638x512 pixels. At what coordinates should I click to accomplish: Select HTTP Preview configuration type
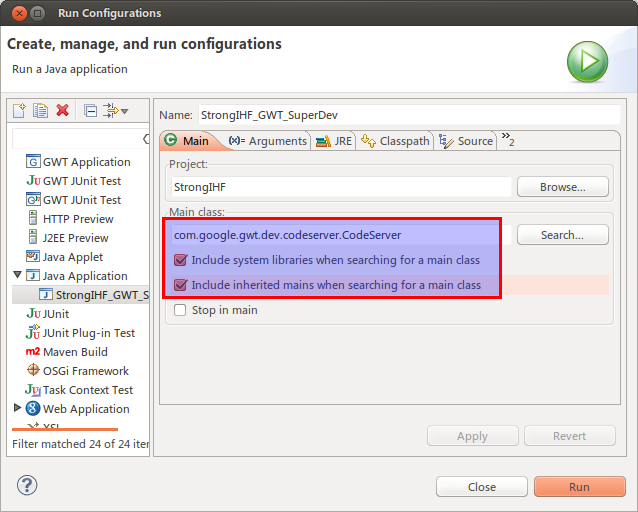pyautogui.click(x=69, y=219)
